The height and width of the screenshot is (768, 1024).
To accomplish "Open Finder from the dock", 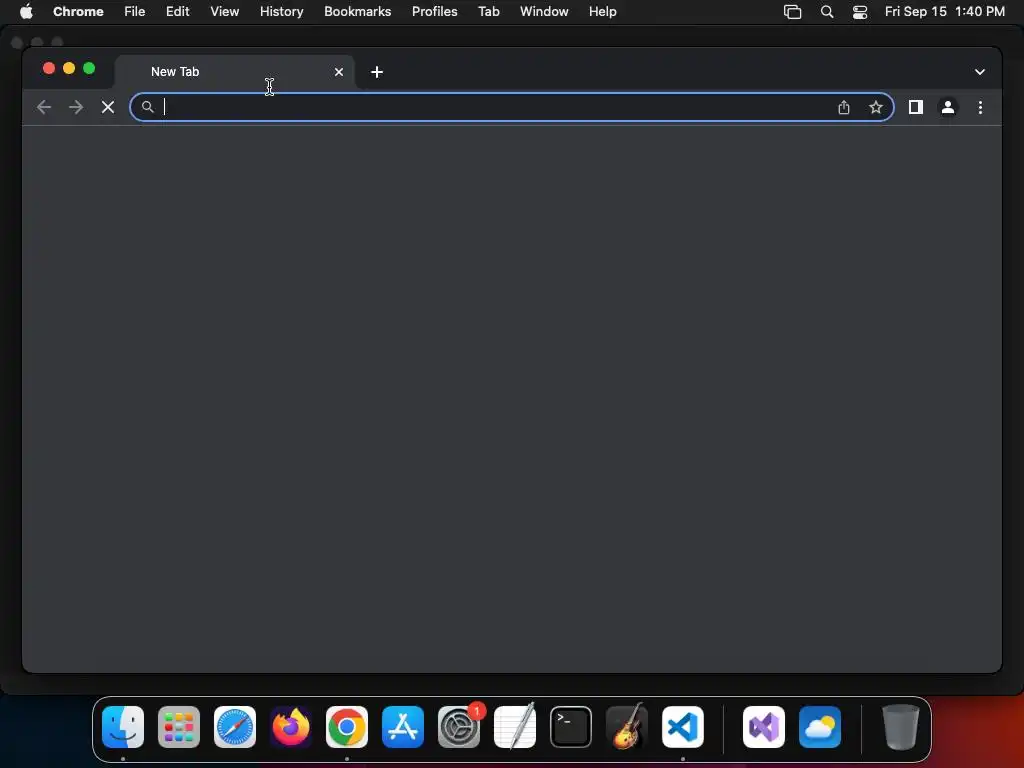I will click(x=123, y=727).
